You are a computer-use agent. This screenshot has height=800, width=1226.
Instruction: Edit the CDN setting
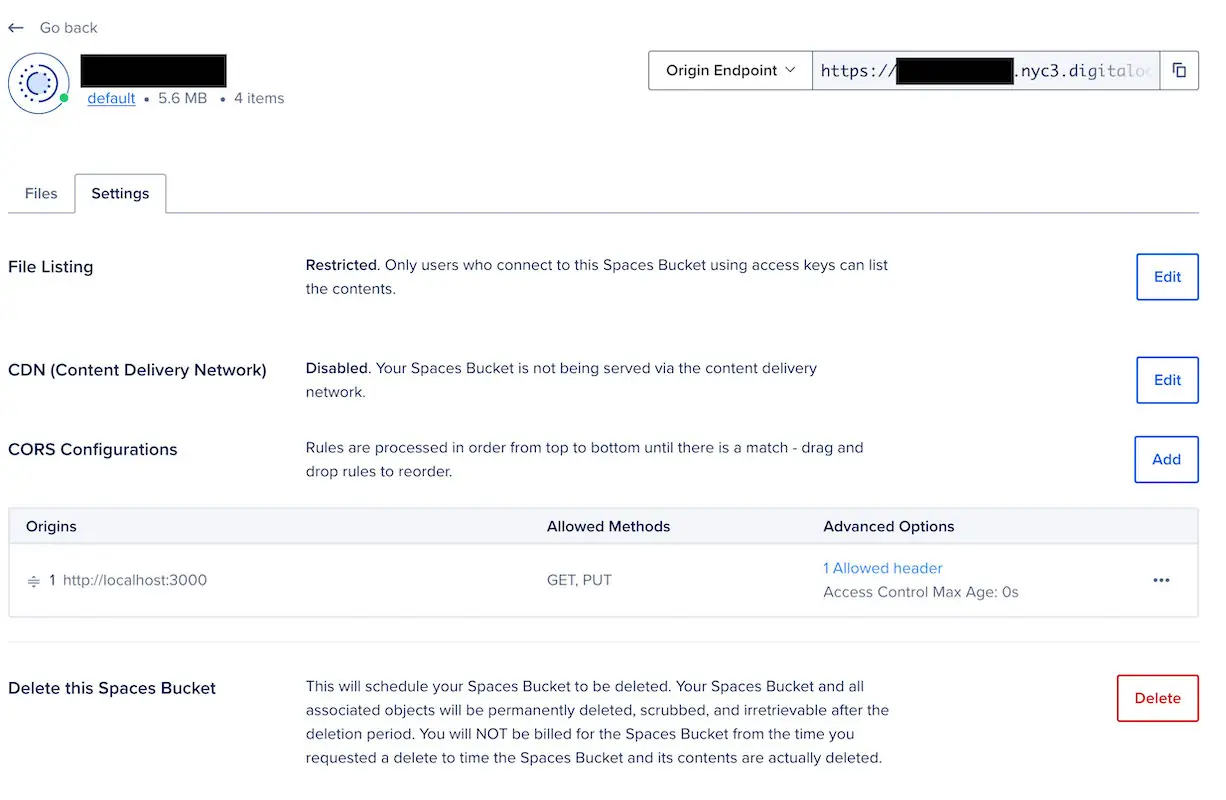(1167, 380)
